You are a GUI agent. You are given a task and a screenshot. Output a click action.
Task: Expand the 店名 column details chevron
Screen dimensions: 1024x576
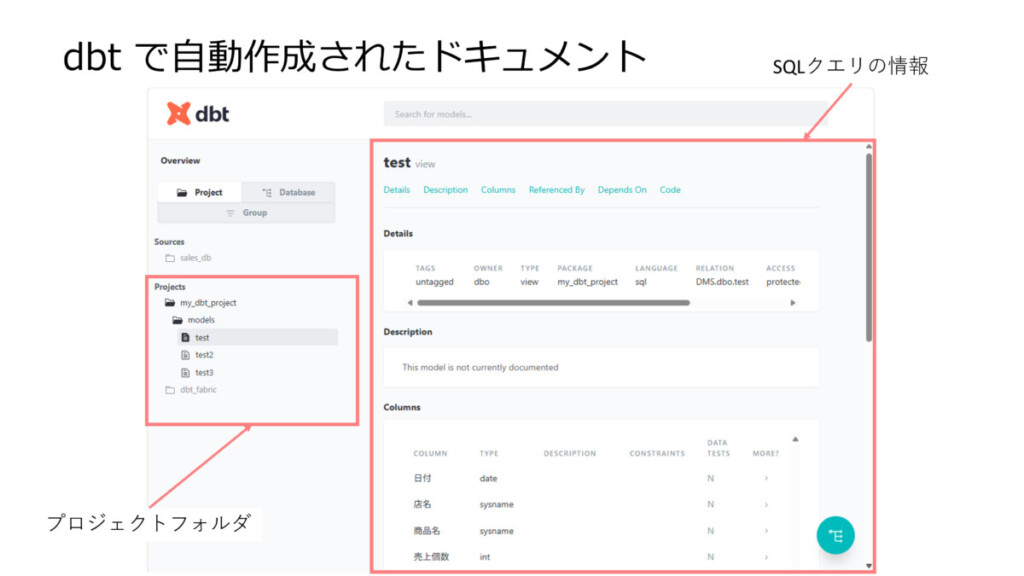(x=766, y=505)
